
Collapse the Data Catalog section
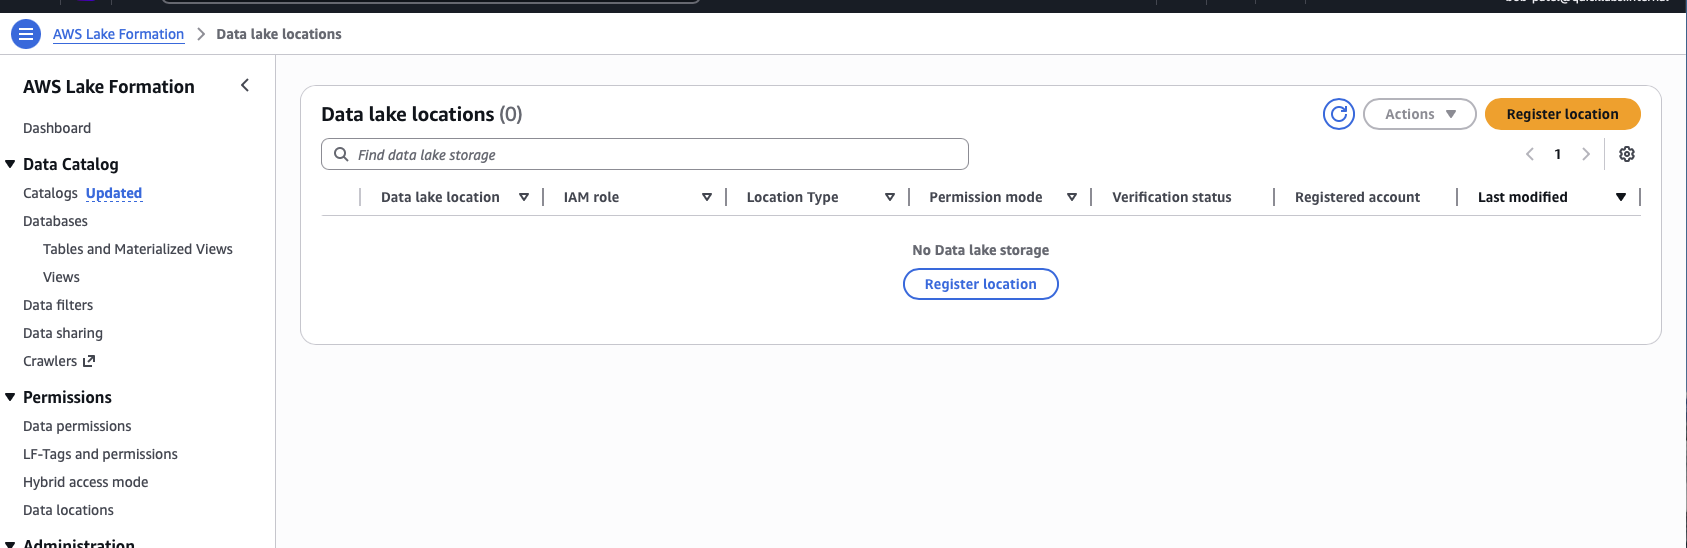coord(10,164)
